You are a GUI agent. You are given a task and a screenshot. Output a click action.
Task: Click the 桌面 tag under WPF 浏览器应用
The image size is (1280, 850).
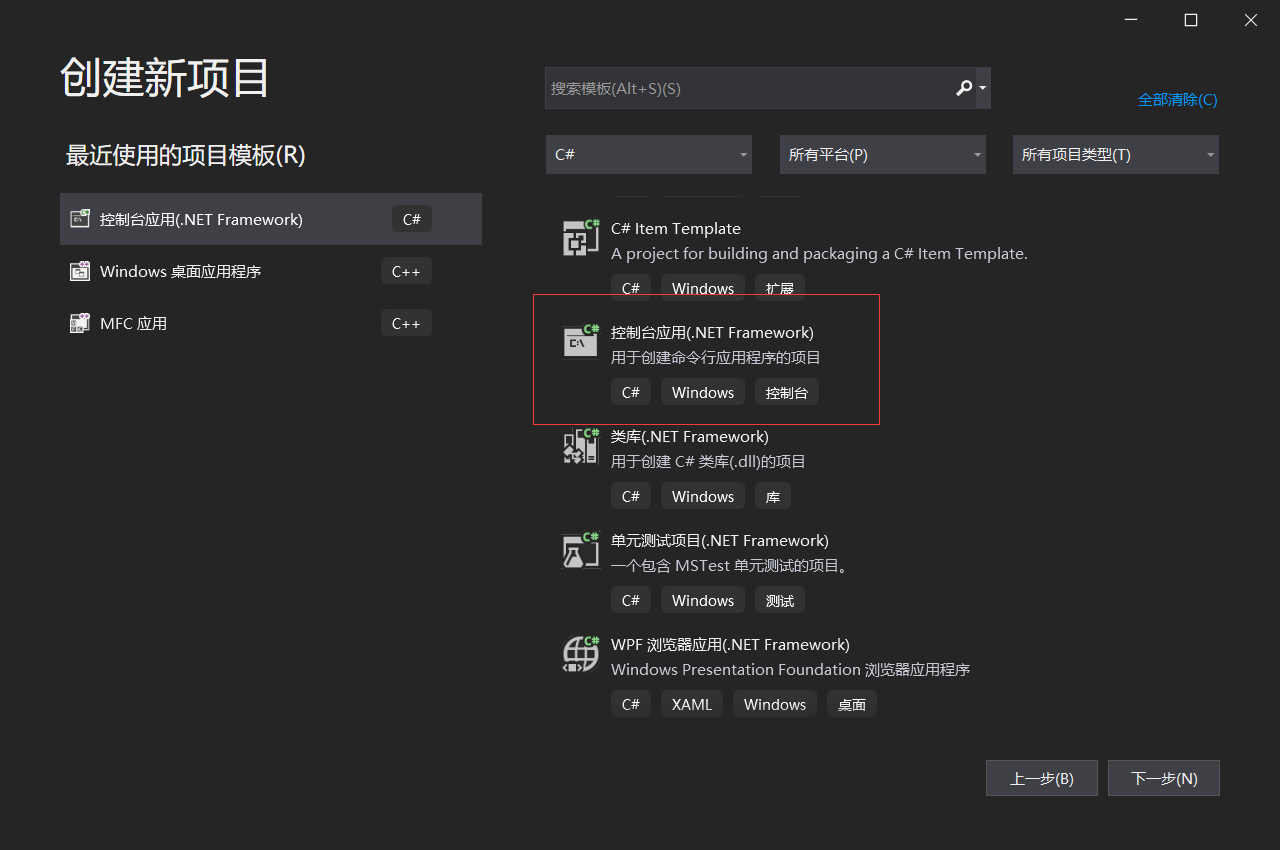pos(852,704)
